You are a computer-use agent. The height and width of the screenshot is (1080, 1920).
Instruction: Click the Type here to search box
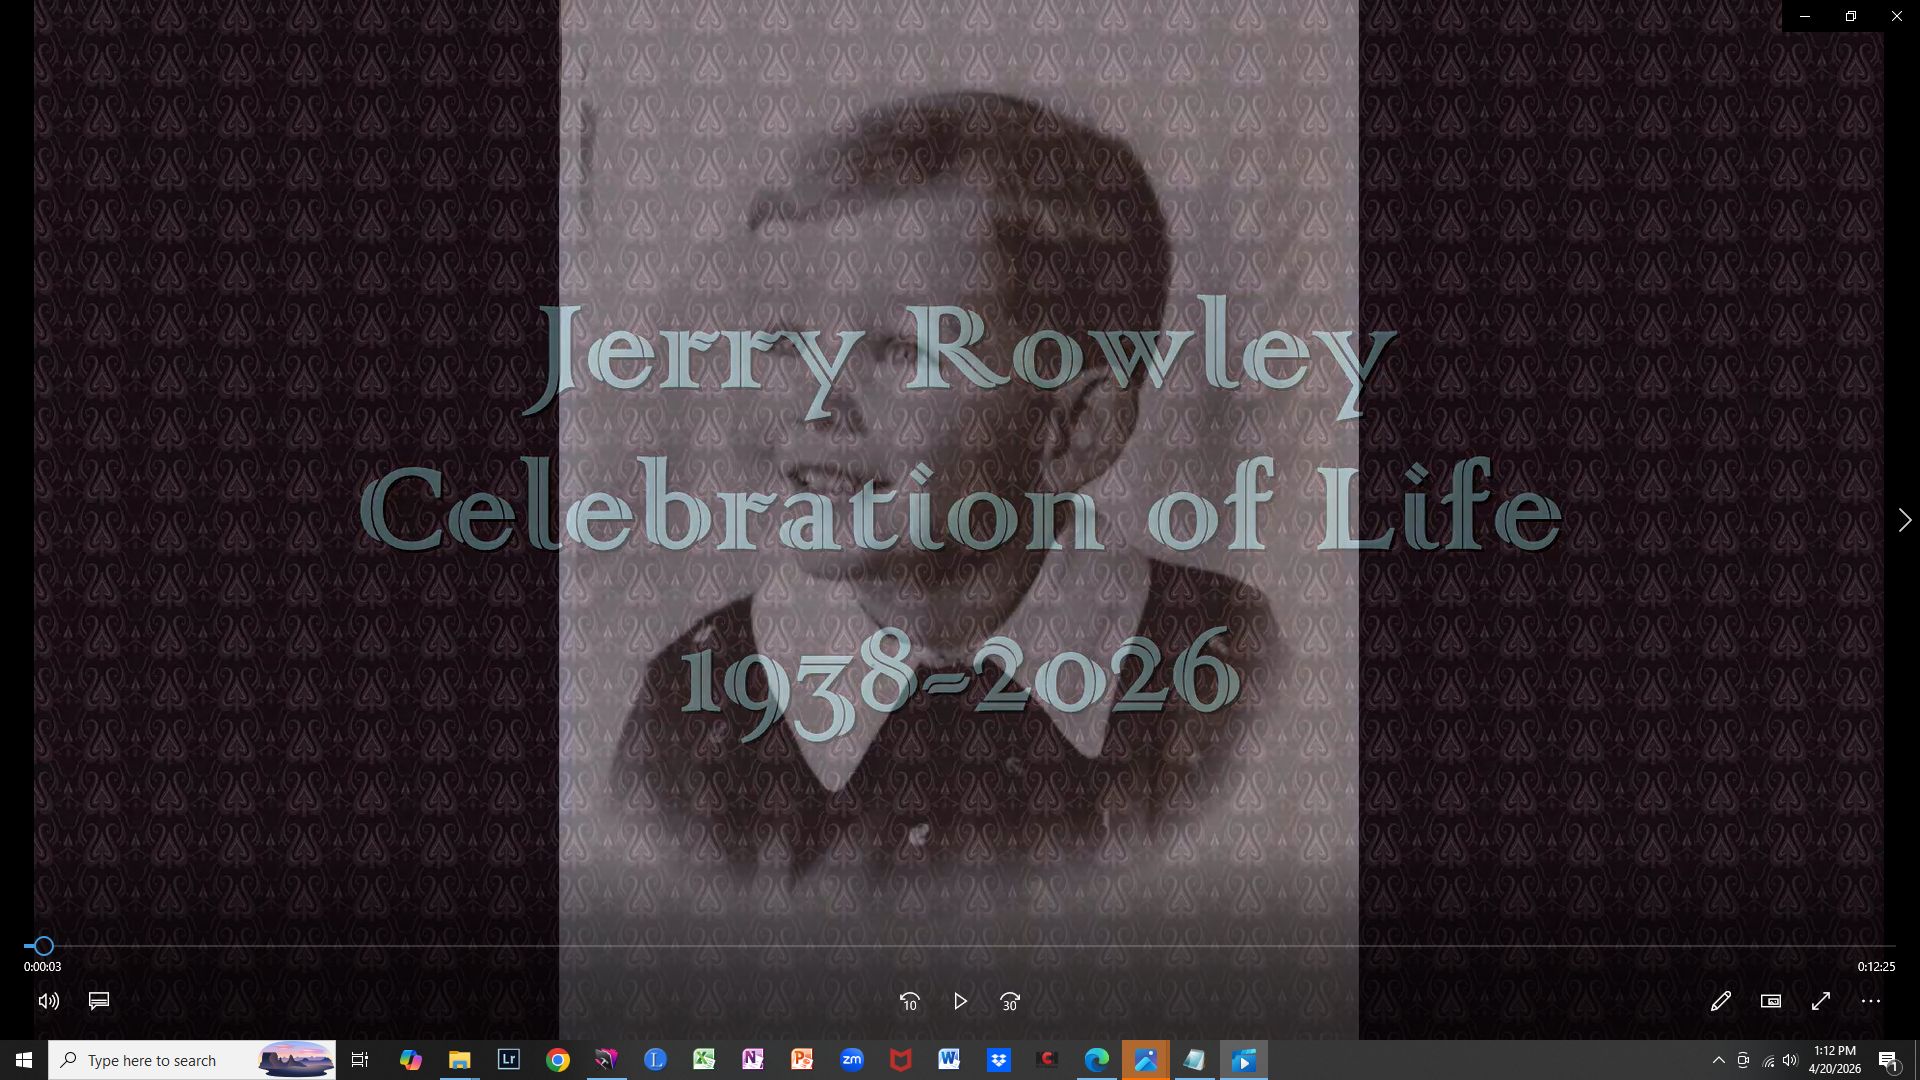(192, 1060)
